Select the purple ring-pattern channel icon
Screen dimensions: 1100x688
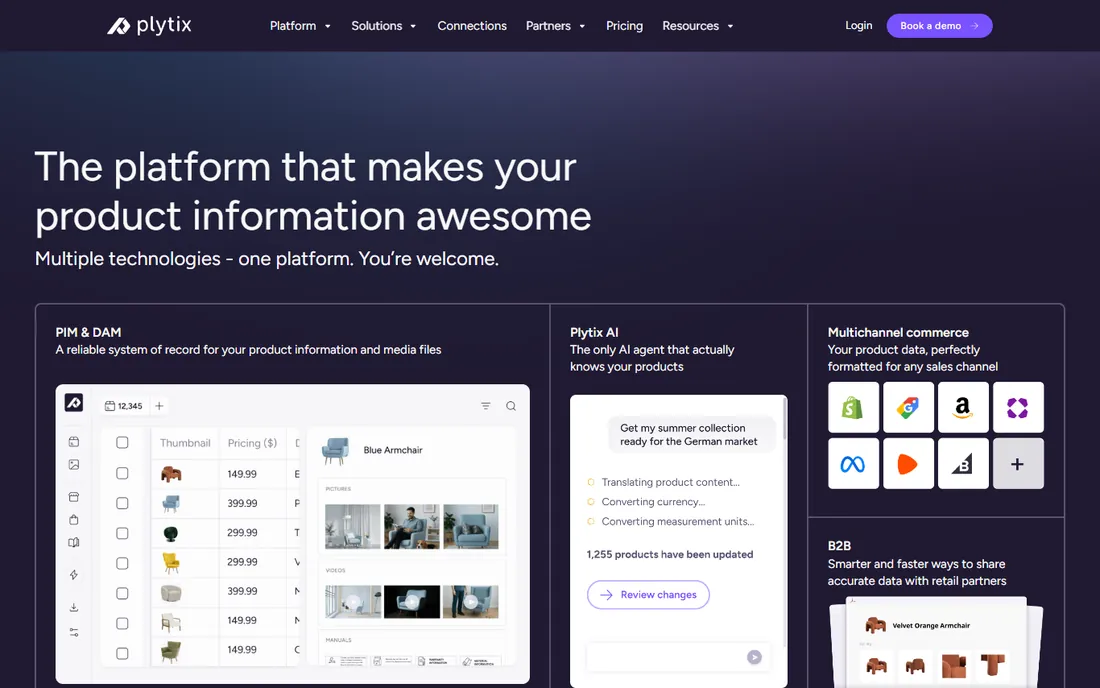1018,407
